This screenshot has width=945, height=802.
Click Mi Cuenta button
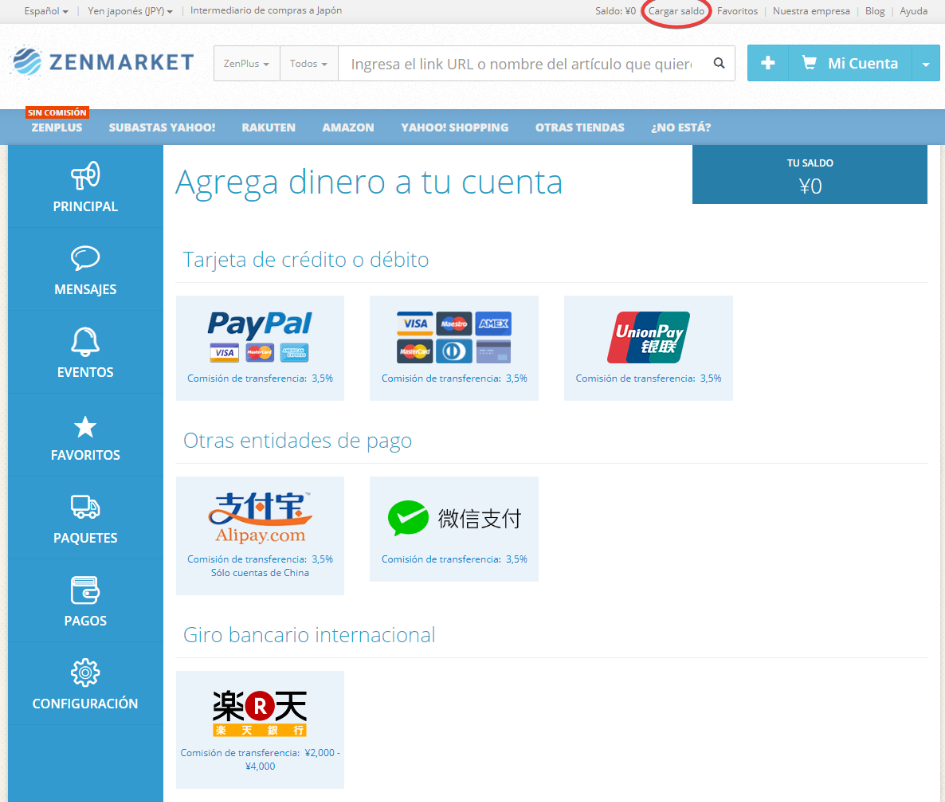pos(850,63)
